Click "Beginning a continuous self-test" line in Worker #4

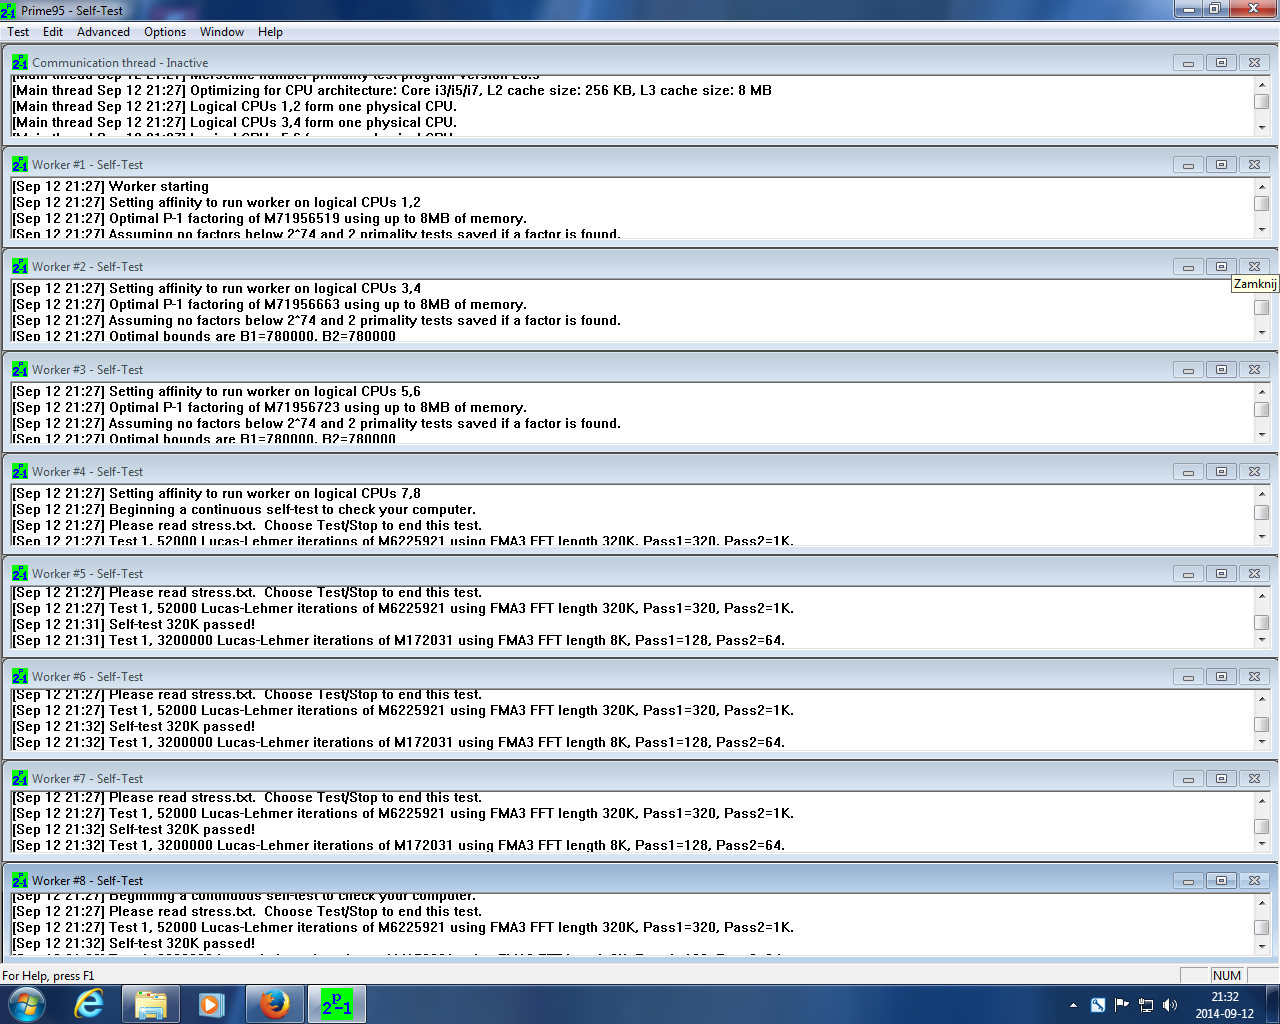(244, 509)
